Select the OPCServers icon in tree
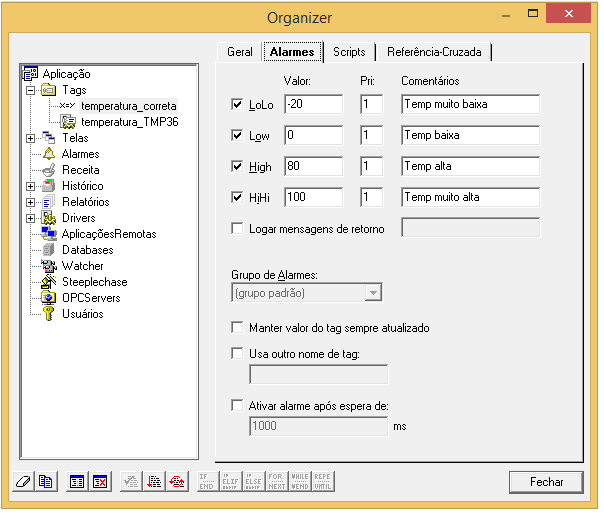Viewport: 604px width, 516px height. tap(49, 298)
